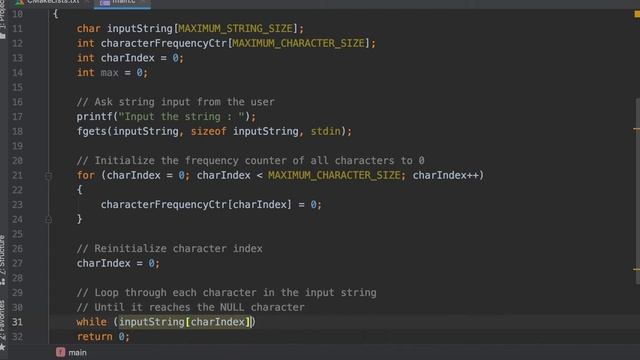Screen dimensions: 640x360
Task: Click the editor vertical scrollbar
Action: click(x=637, y=191)
